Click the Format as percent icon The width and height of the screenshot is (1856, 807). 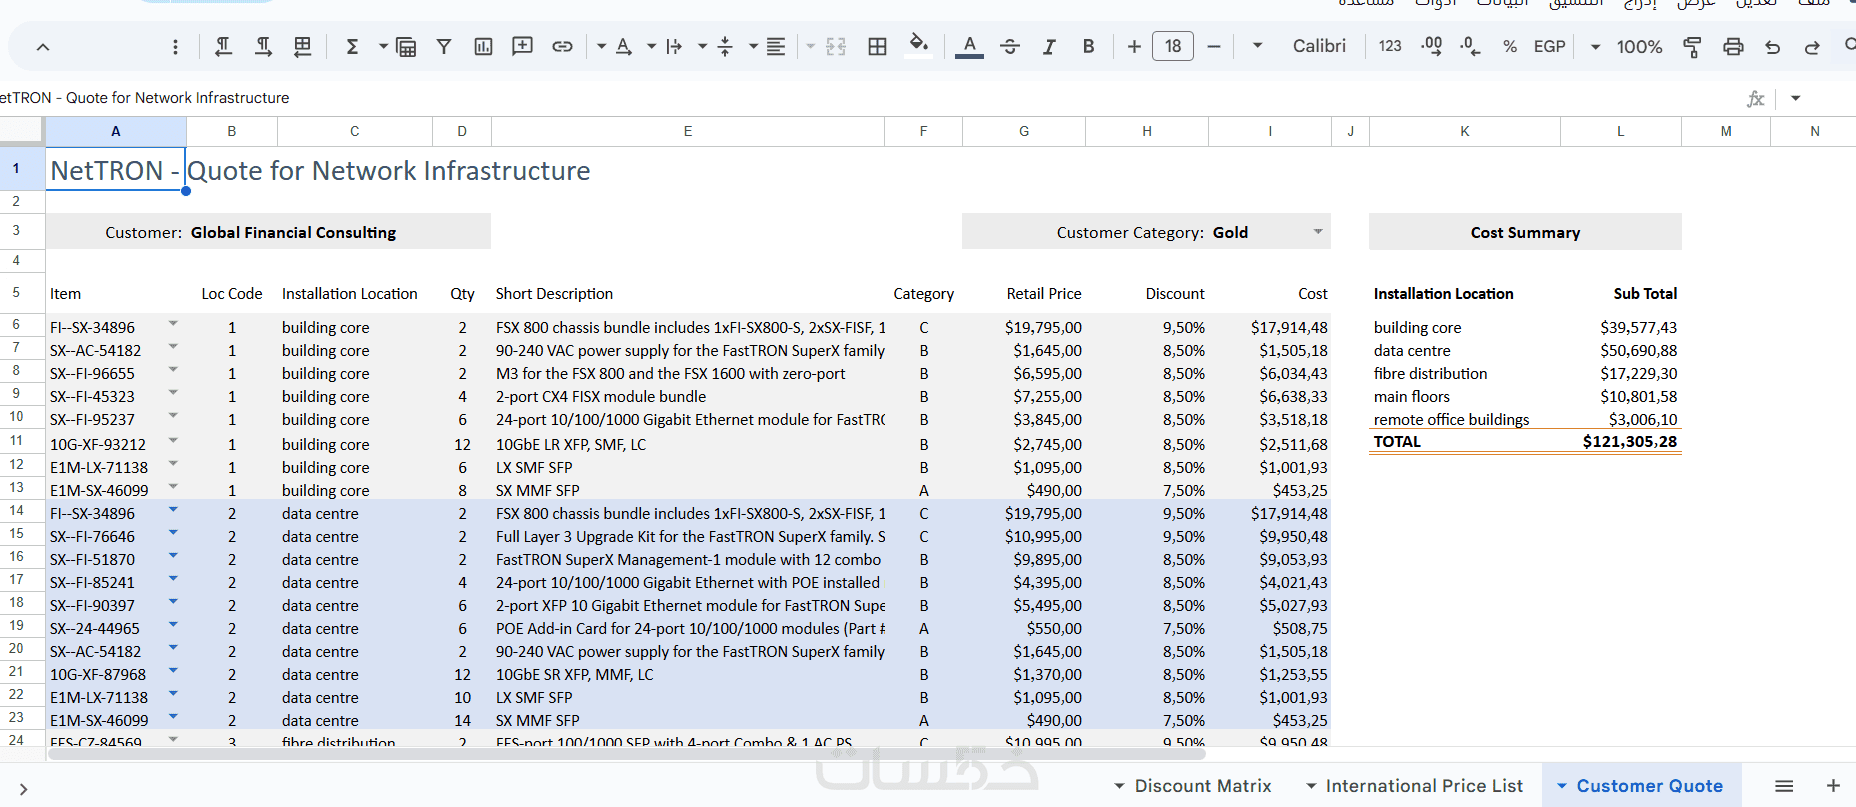1510,46
